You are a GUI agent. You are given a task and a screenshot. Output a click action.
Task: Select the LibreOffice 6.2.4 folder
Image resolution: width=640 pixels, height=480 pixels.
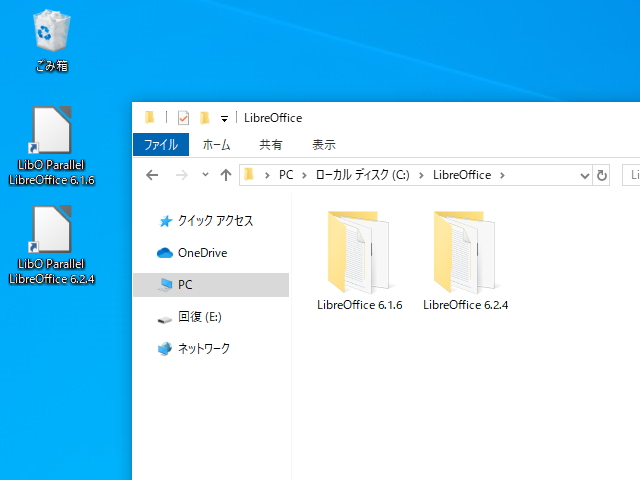pyautogui.click(x=465, y=261)
